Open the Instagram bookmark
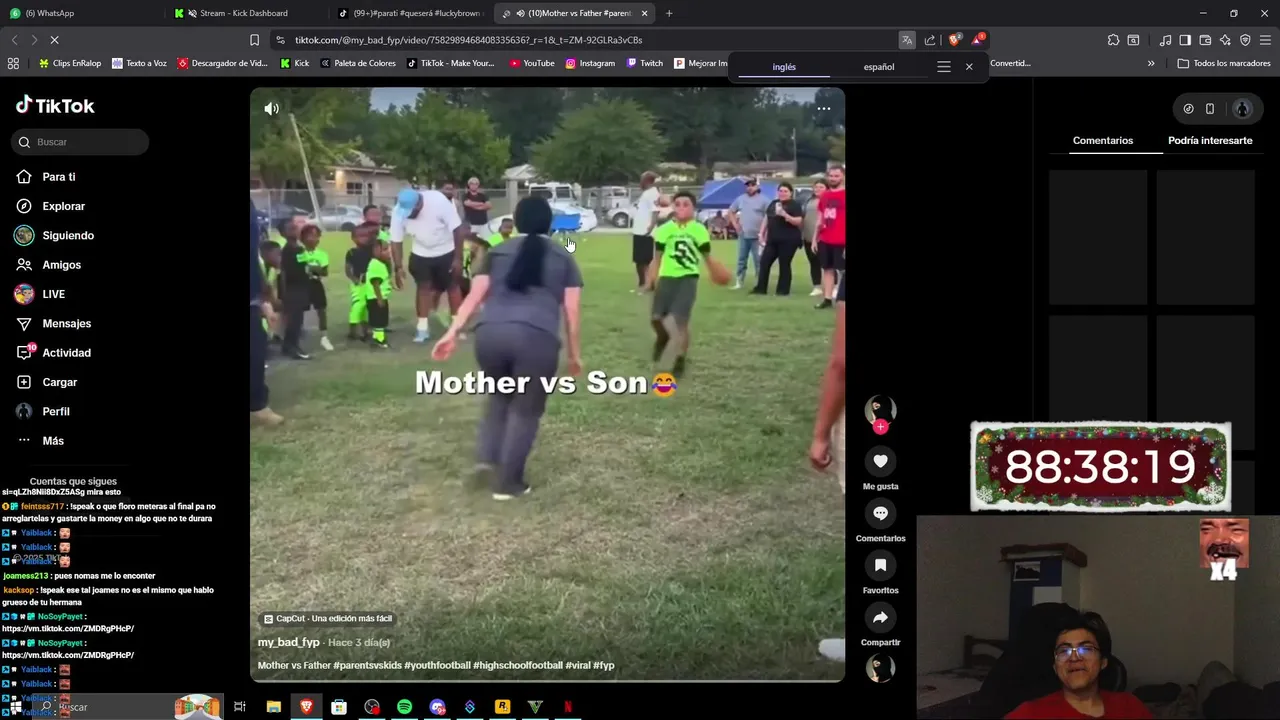This screenshot has width=1280, height=720. pyautogui.click(x=590, y=63)
